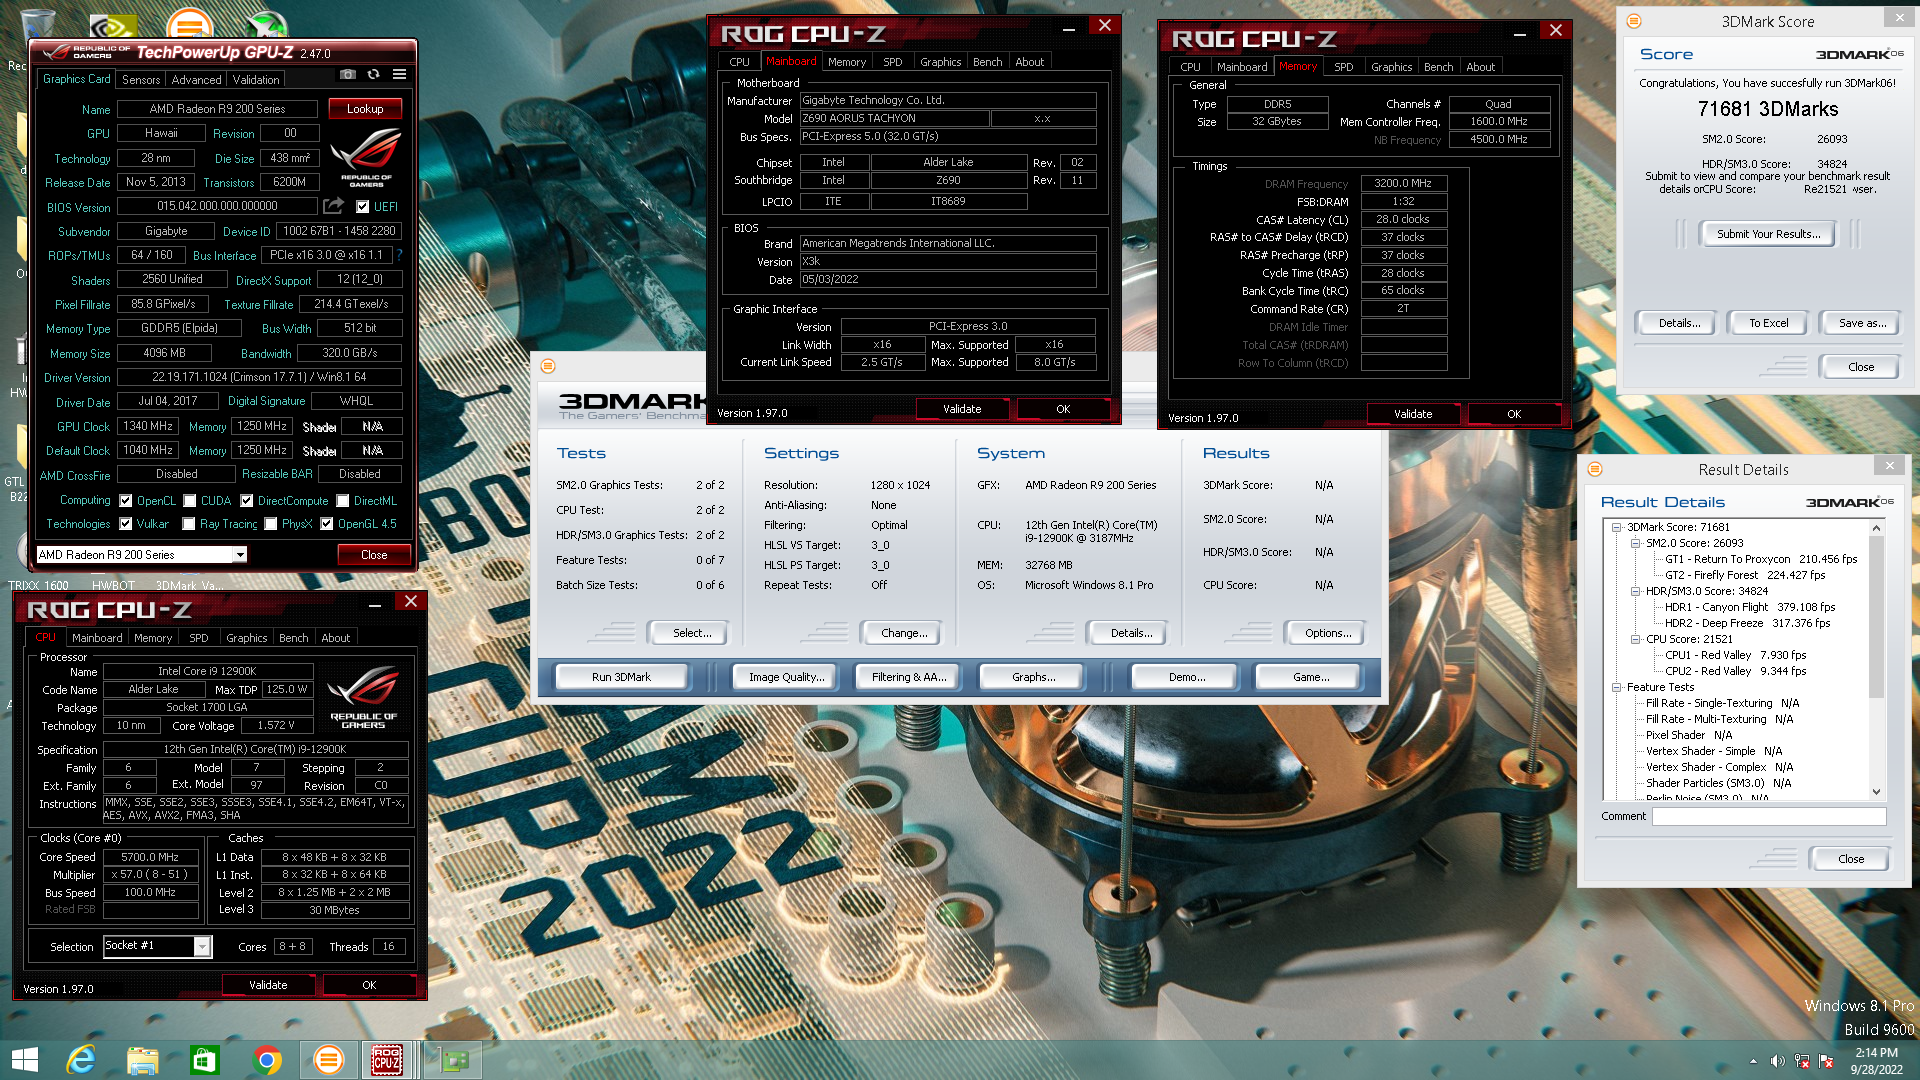Click the 3DMark Score window title icon

tap(1634, 21)
